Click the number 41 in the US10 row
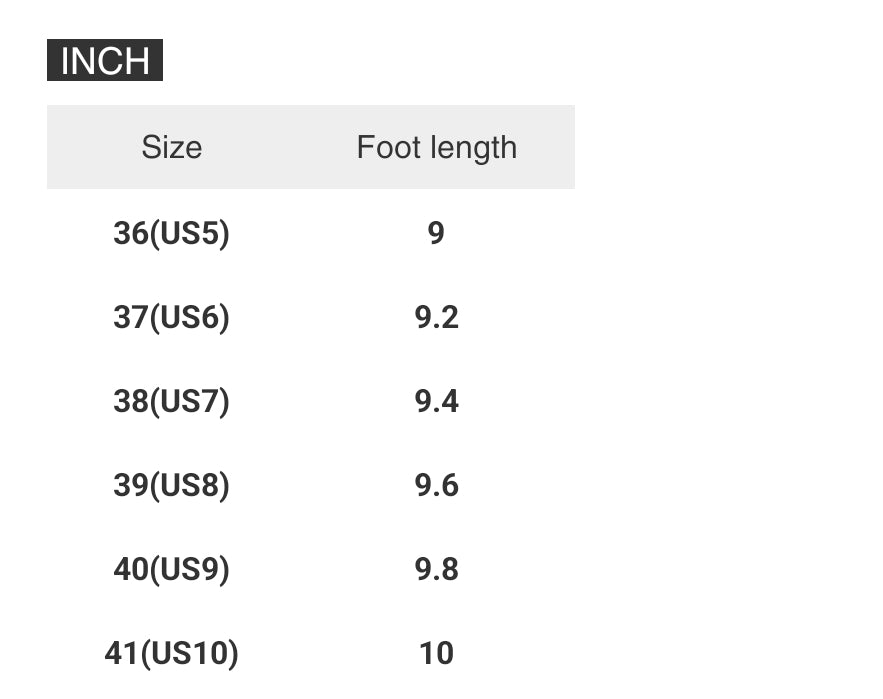Viewport: 883px width, 699px height. (x=121, y=653)
